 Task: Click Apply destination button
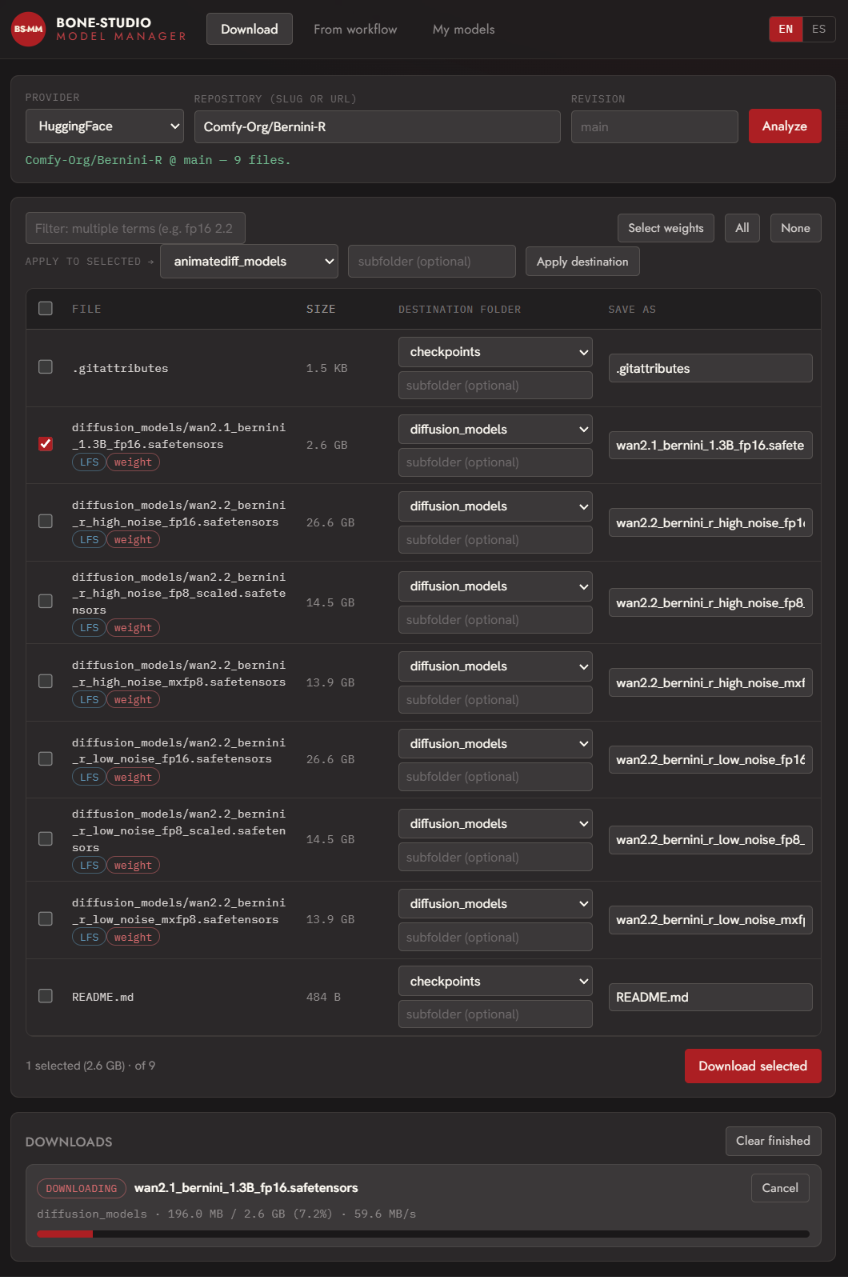tap(583, 261)
